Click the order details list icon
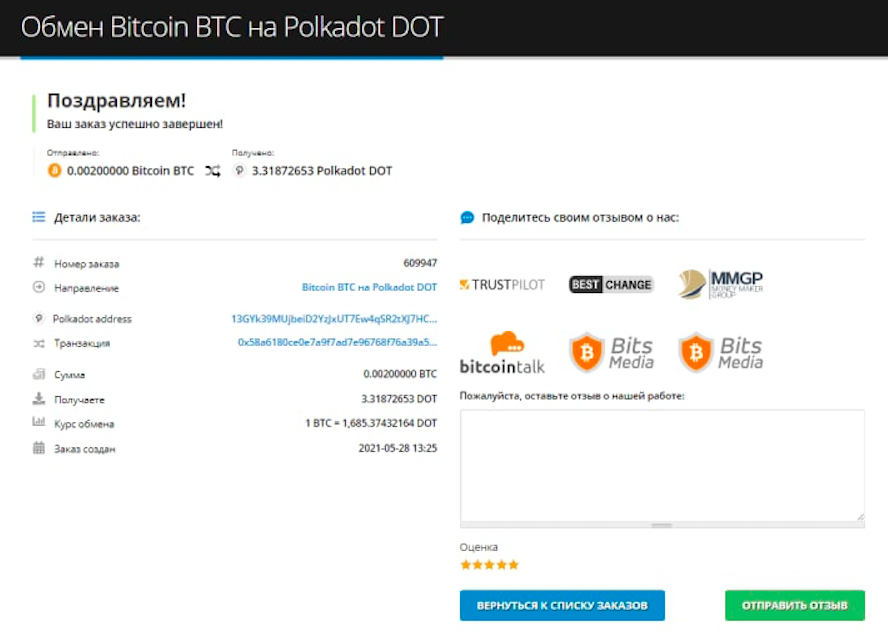The width and height of the screenshot is (888, 640). (x=39, y=217)
